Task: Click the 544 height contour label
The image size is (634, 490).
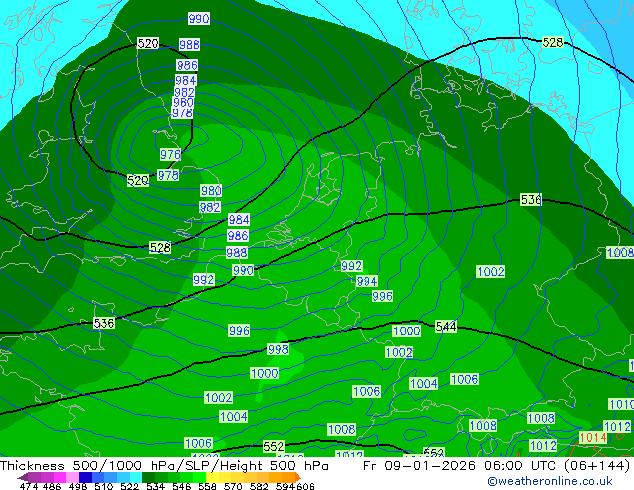Action: tap(446, 326)
